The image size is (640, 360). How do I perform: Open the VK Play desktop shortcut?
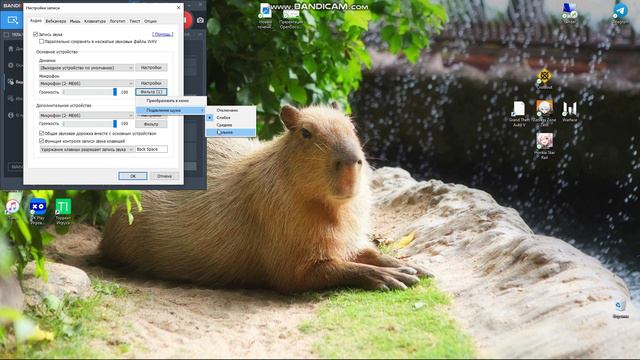pyautogui.click(x=38, y=211)
